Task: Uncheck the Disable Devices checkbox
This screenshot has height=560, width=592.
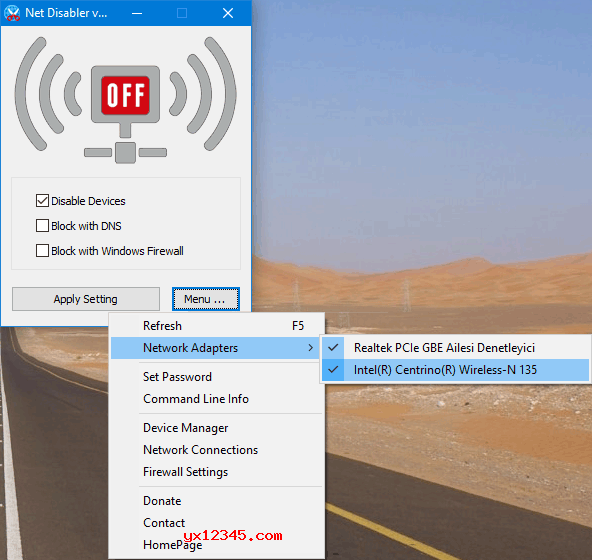Action: [42, 201]
